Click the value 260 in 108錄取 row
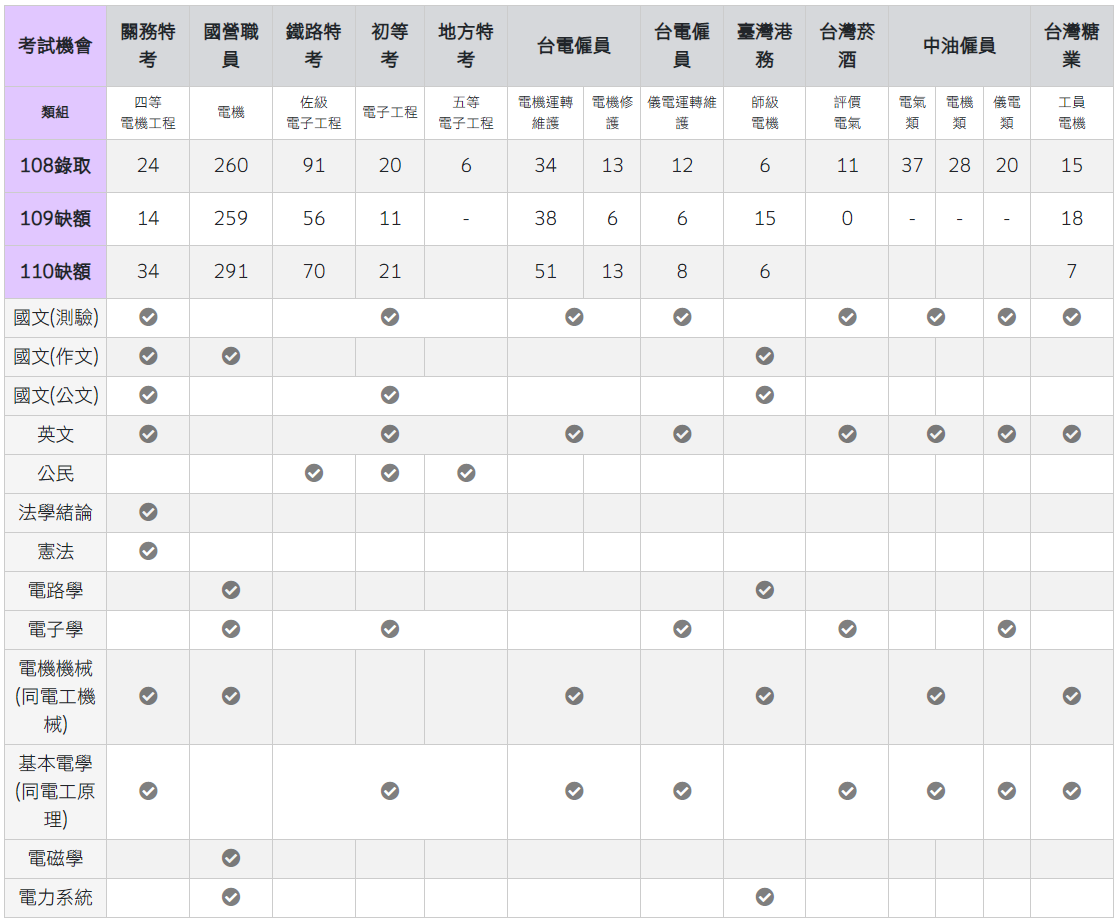The height and width of the screenshot is (923, 1119). [231, 166]
